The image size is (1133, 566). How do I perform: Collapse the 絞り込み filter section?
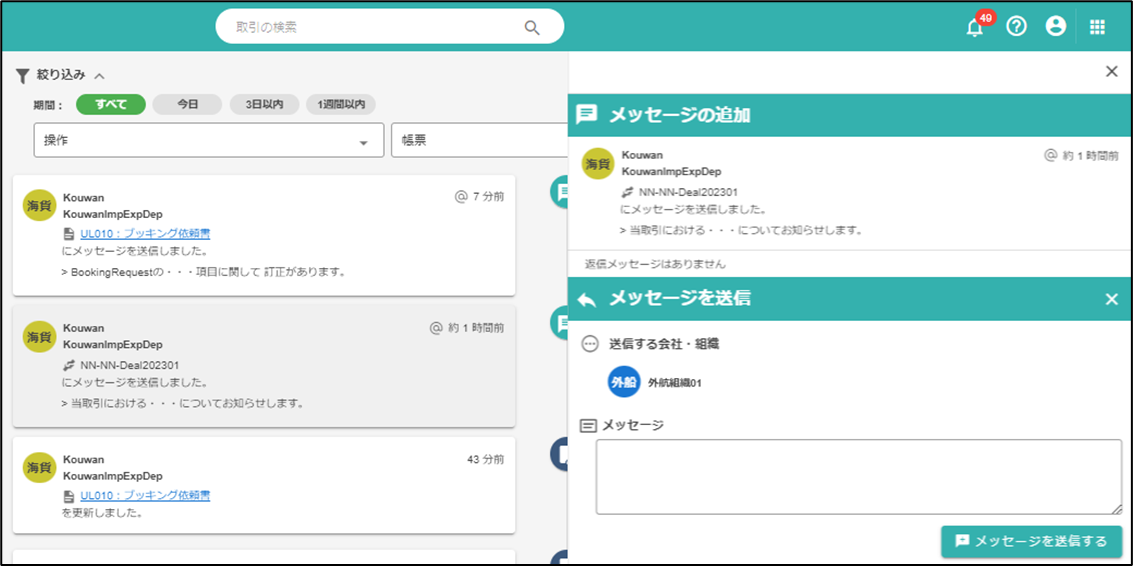[x=99, y=75]
